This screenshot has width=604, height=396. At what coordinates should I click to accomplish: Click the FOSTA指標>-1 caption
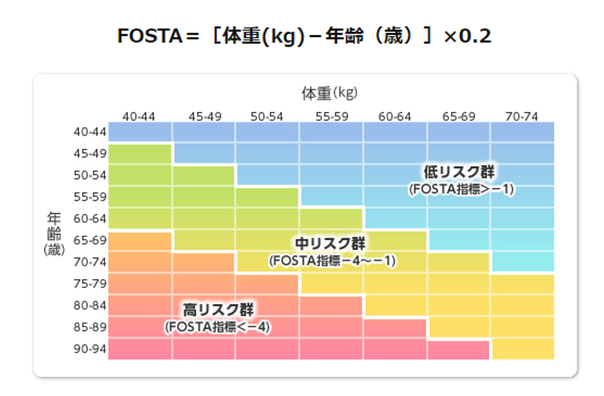click(x=461, y=189)
